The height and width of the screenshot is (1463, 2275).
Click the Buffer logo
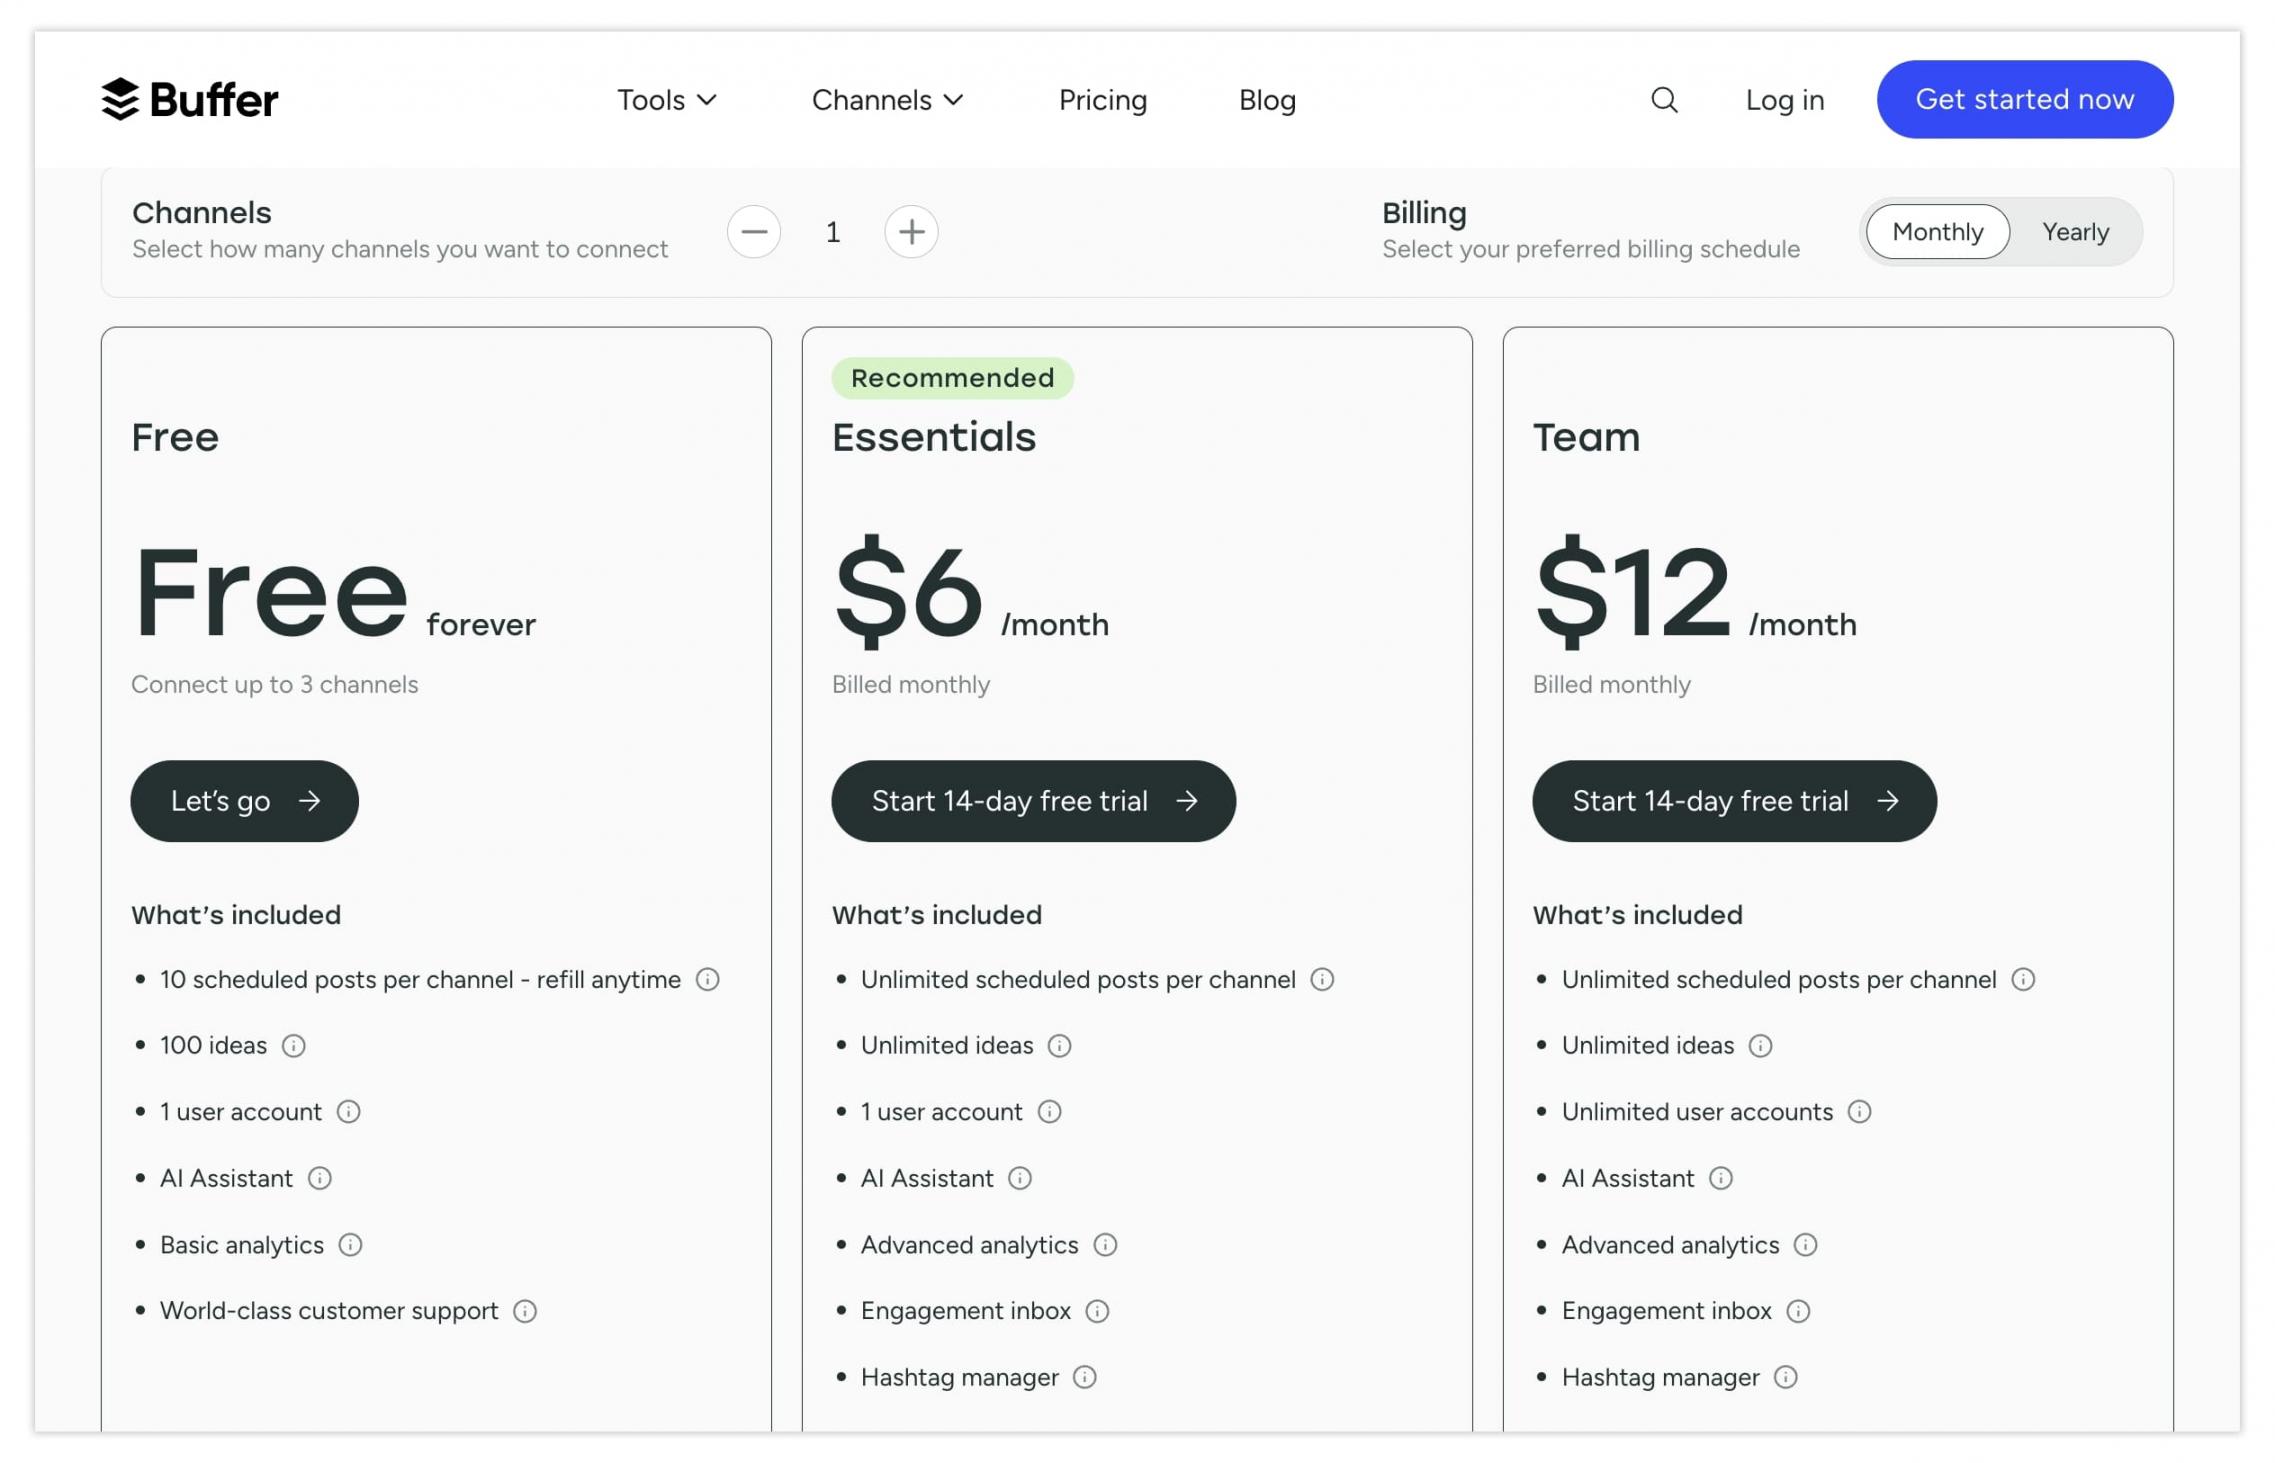click(x=189, y=99)
